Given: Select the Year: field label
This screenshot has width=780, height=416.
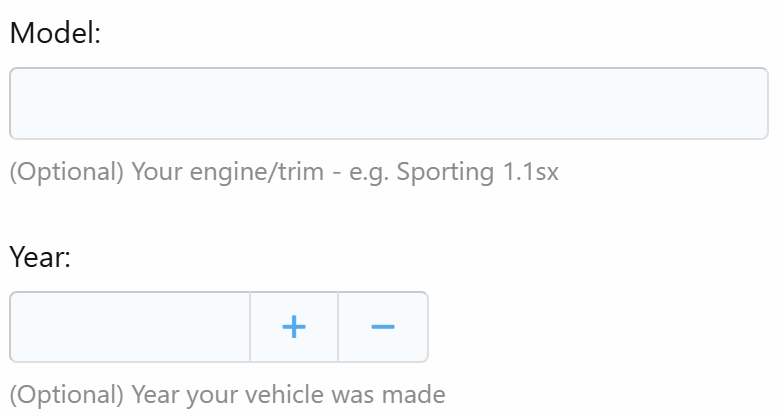Looking at the screenshot, I should (40, 257).
